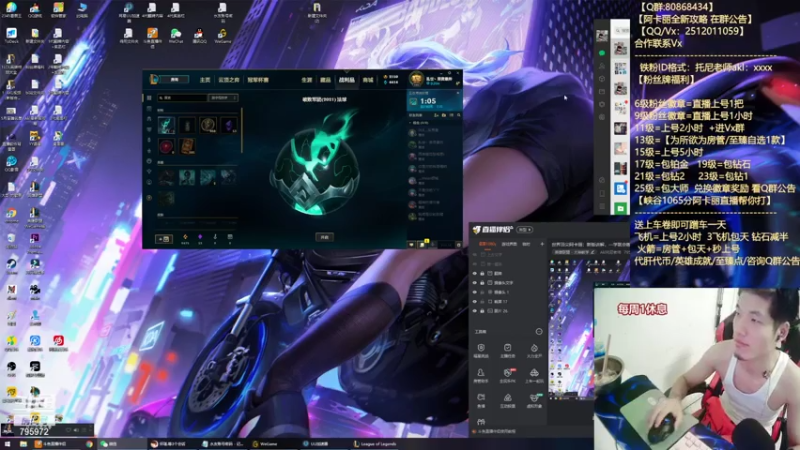Click the all-loot grid category icon

pos(149,97)
